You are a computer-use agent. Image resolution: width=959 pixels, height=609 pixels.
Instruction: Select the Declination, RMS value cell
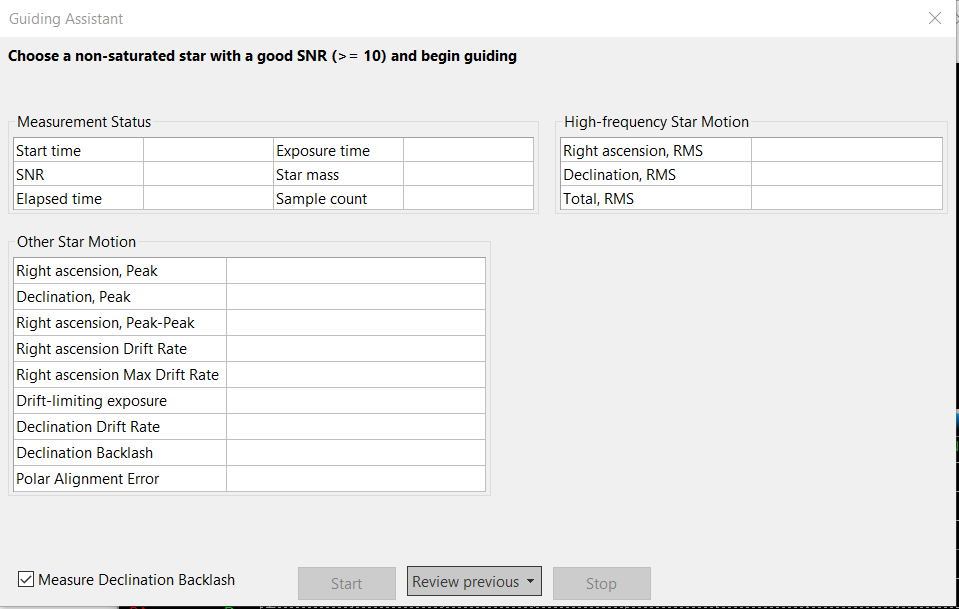click(x=846, y=174)
